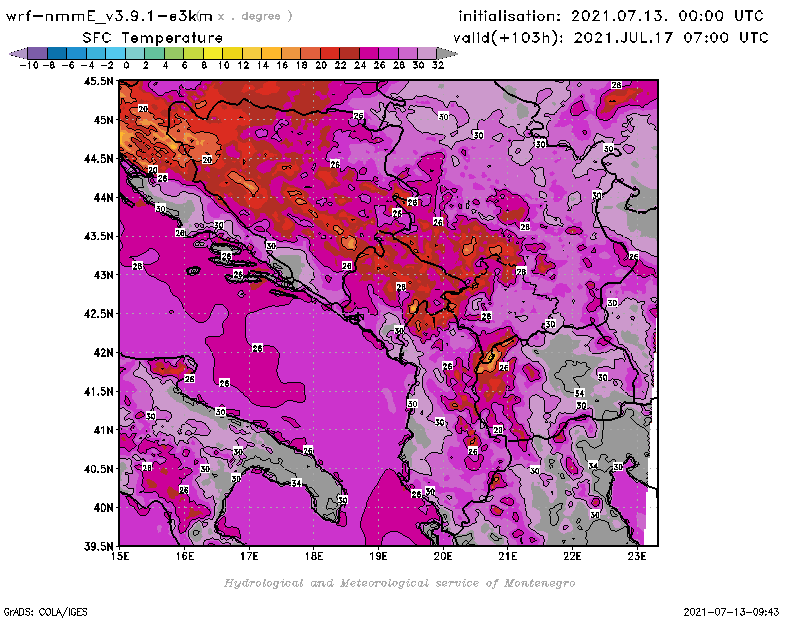
Task: Click the "15E" longitude axis label
Action: (120, 556)
